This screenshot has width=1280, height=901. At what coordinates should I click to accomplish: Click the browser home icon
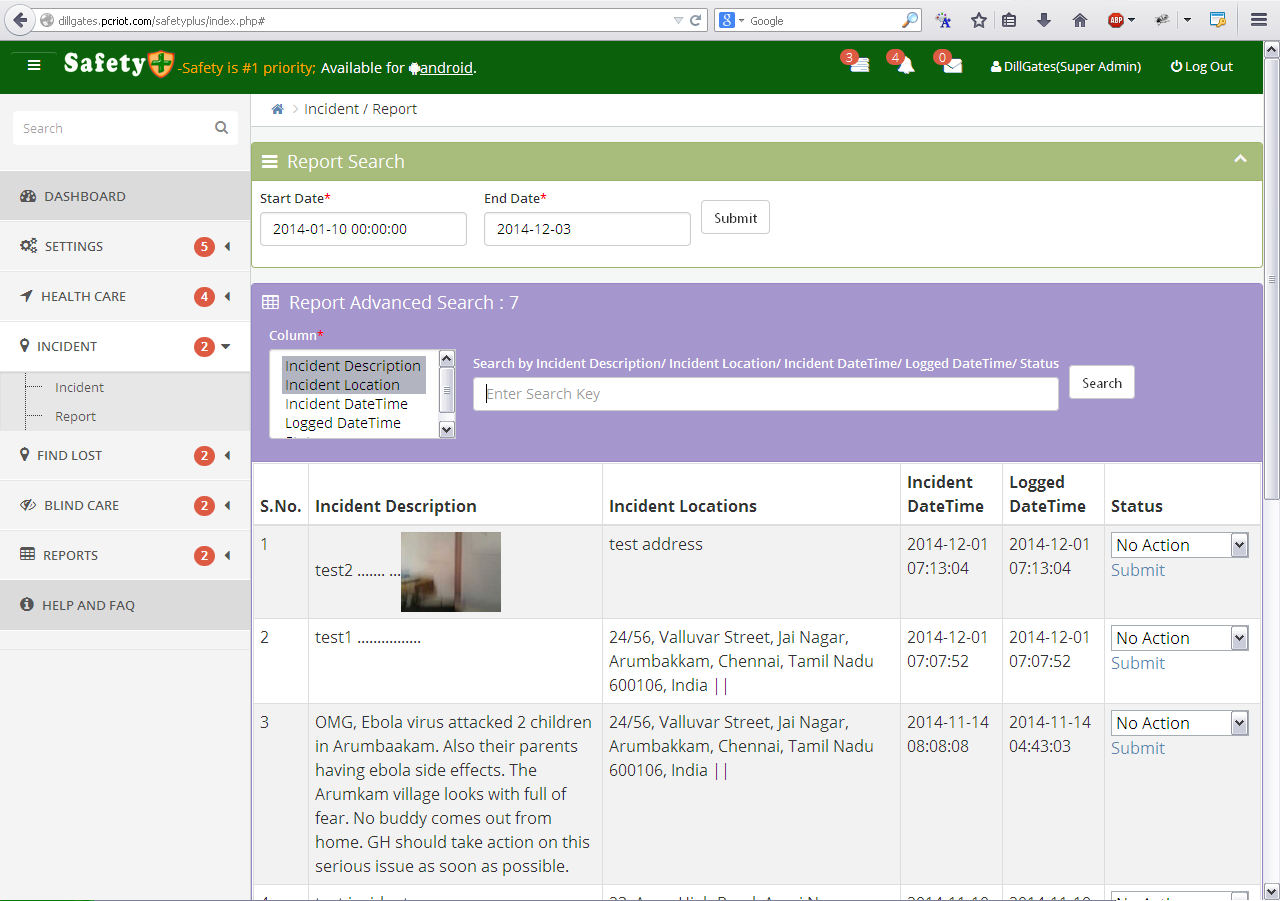coord(1079,20)
